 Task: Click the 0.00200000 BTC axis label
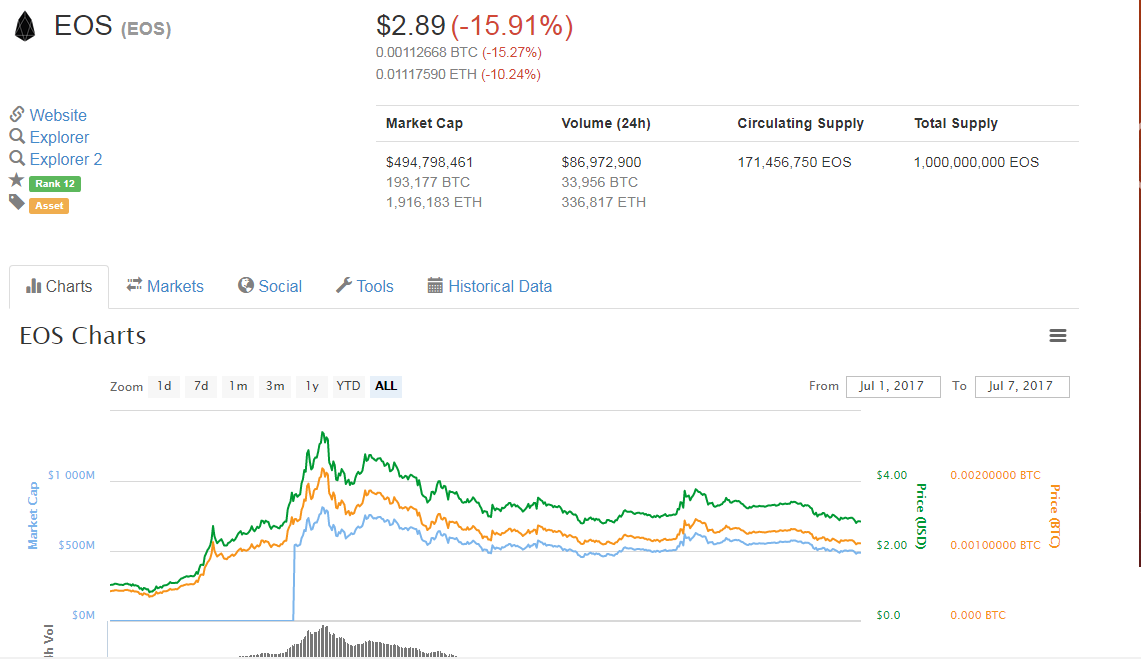pyautogui.click(x=995, y=475)
